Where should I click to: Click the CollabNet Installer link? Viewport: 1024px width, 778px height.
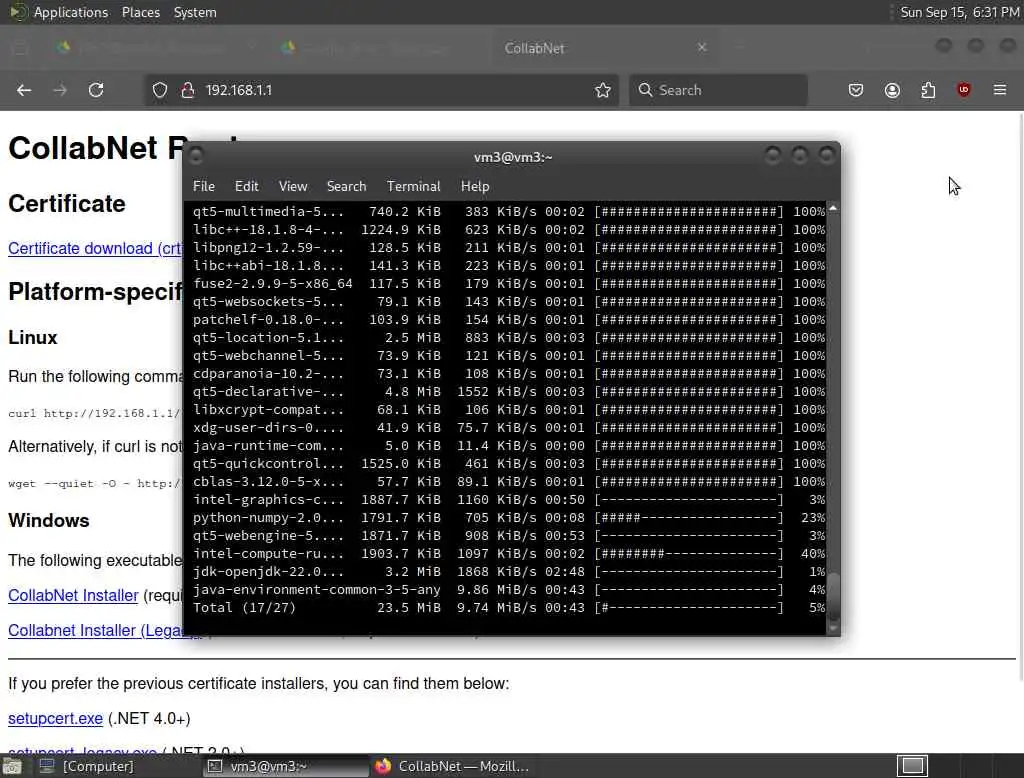(x=73, y=595)
